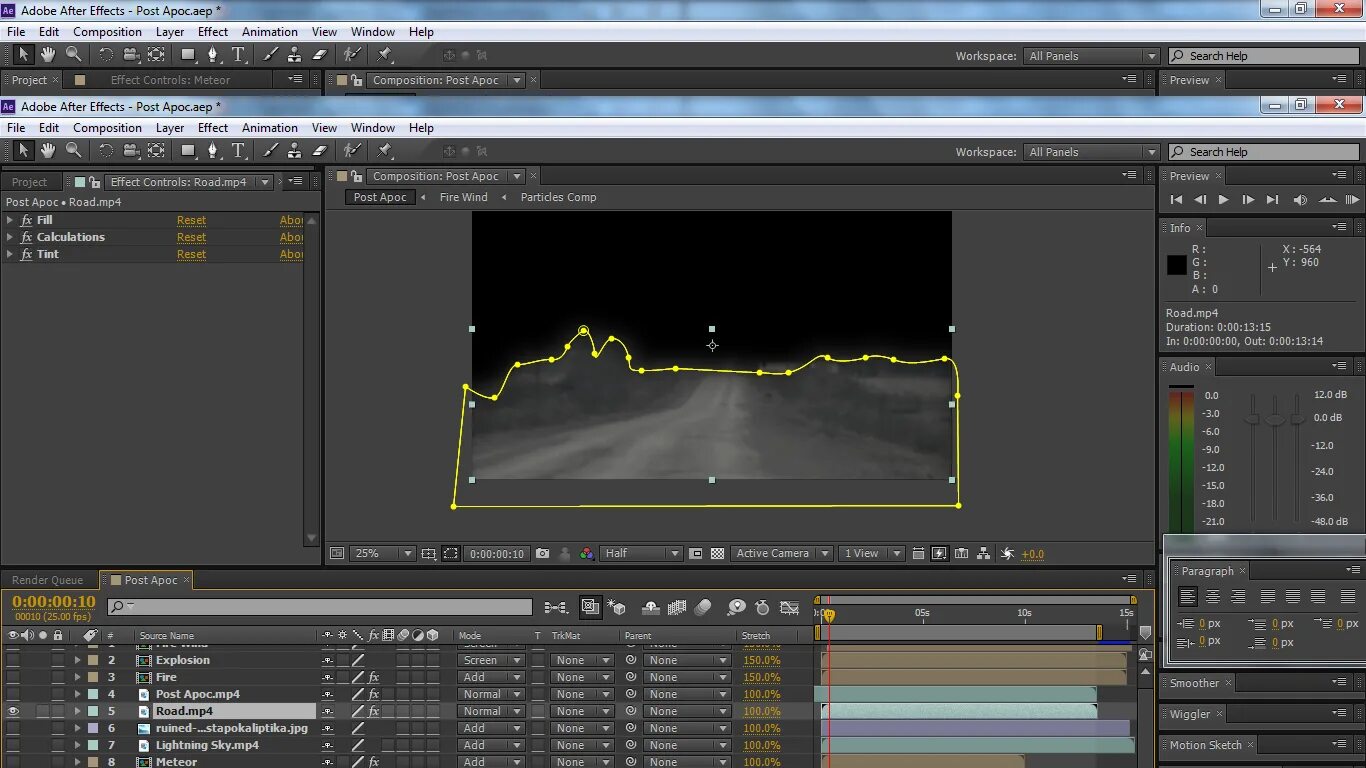Select the Pen tool in back window toolbar
Image resolution: width=1366 pixels, height=768 pixels.
coord(213,55)
